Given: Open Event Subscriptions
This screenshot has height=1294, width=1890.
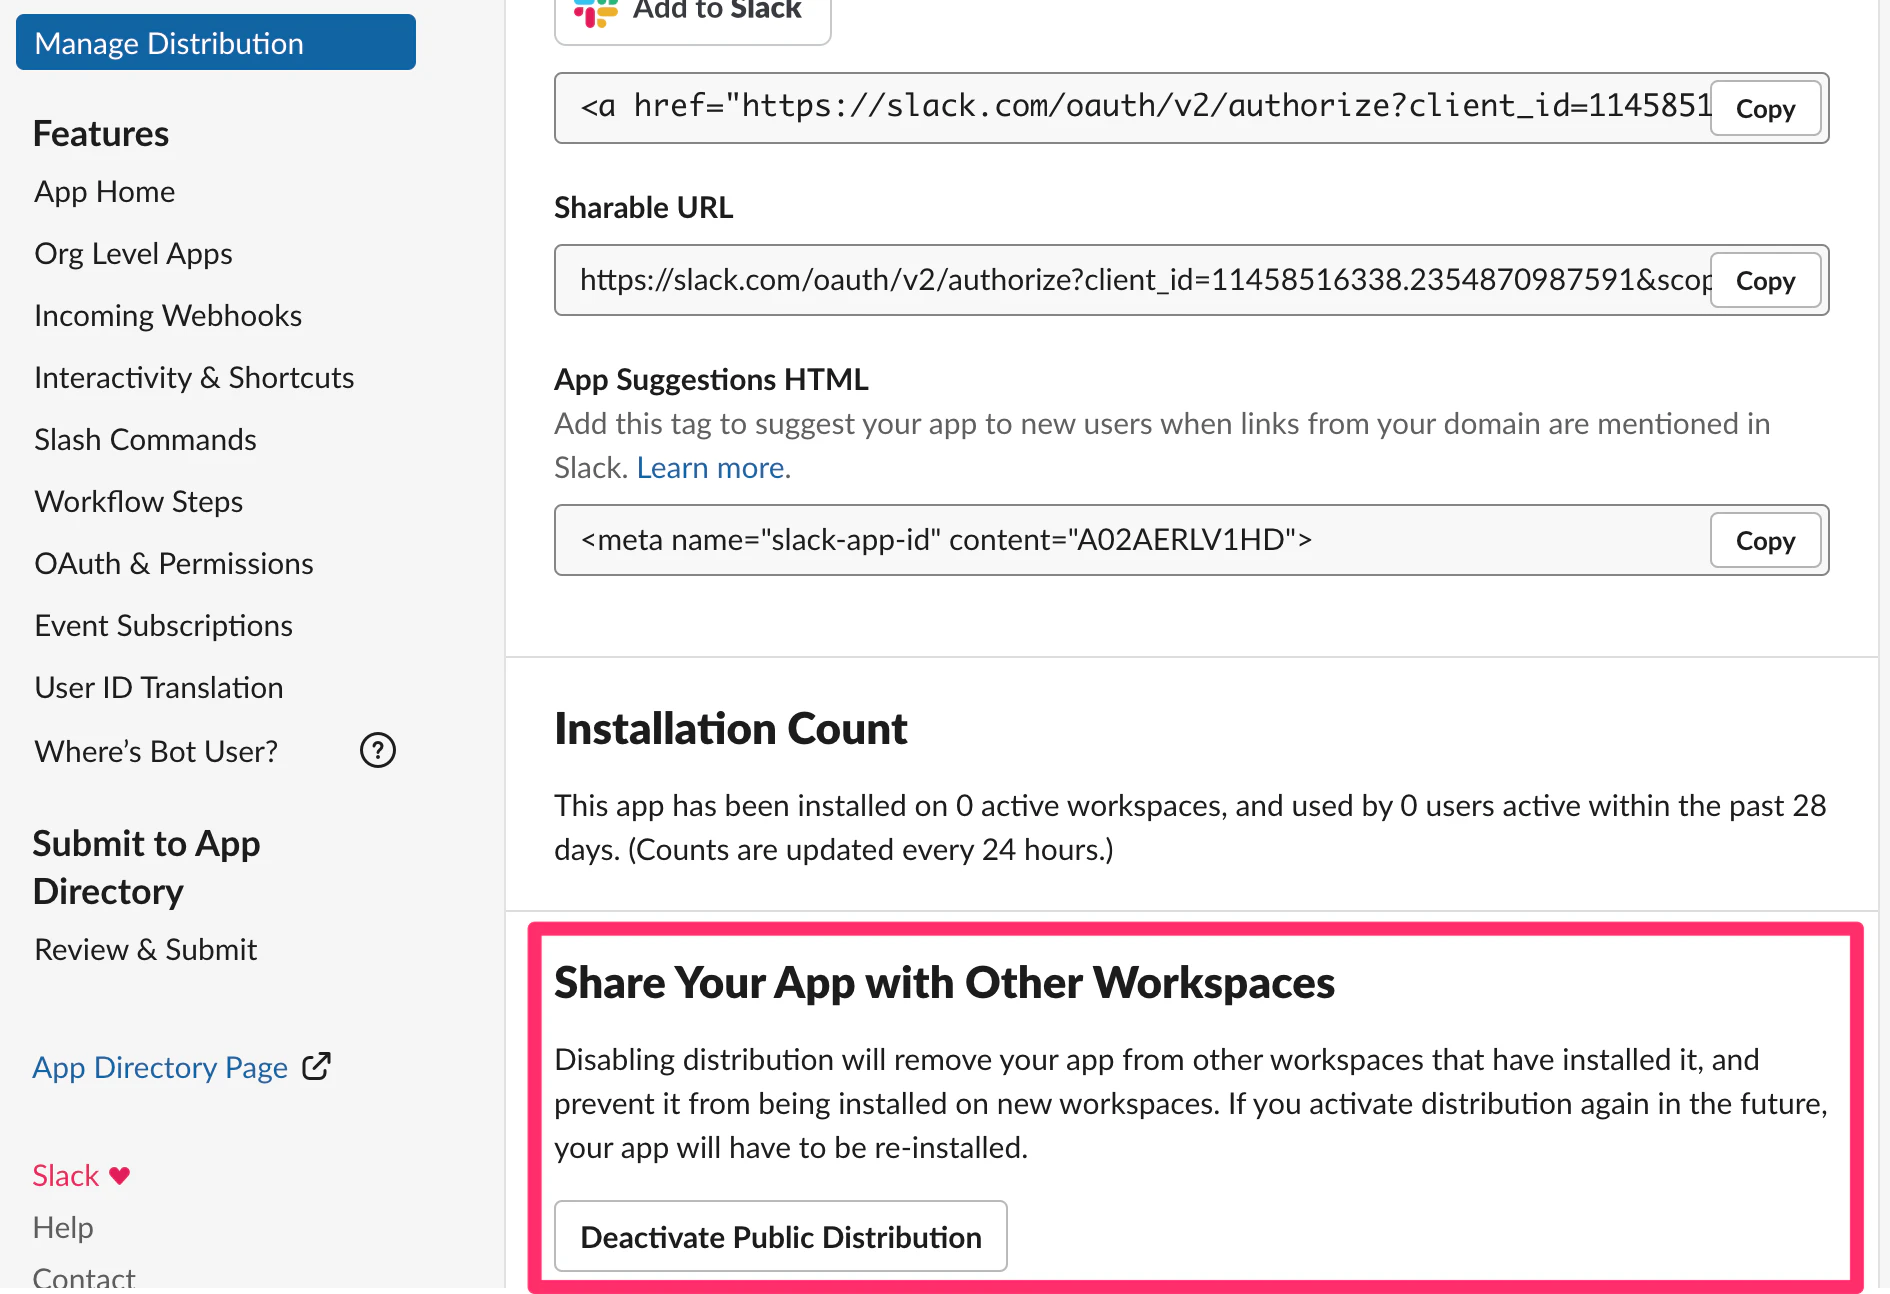Looking at the screenshot, I should tap(164, 625).
